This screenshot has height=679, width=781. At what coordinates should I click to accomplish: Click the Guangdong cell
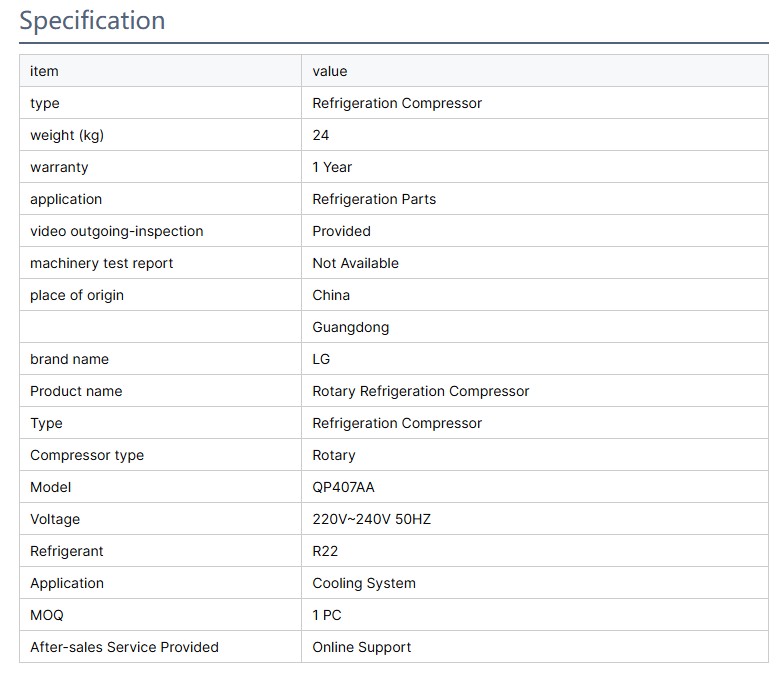coord(350,327)
